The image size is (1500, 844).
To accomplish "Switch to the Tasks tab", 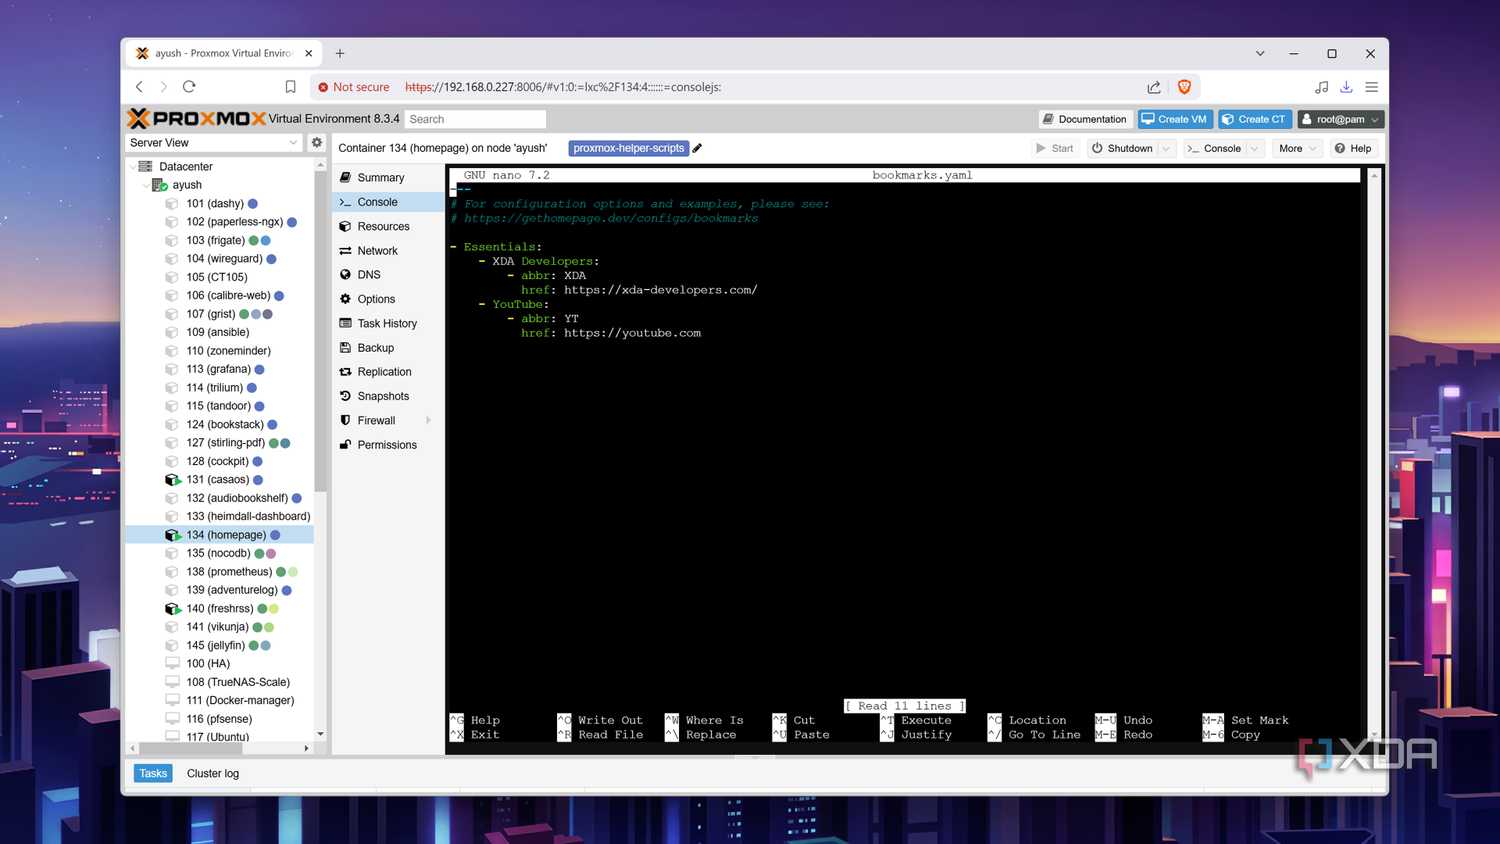I will click(153, 773).
